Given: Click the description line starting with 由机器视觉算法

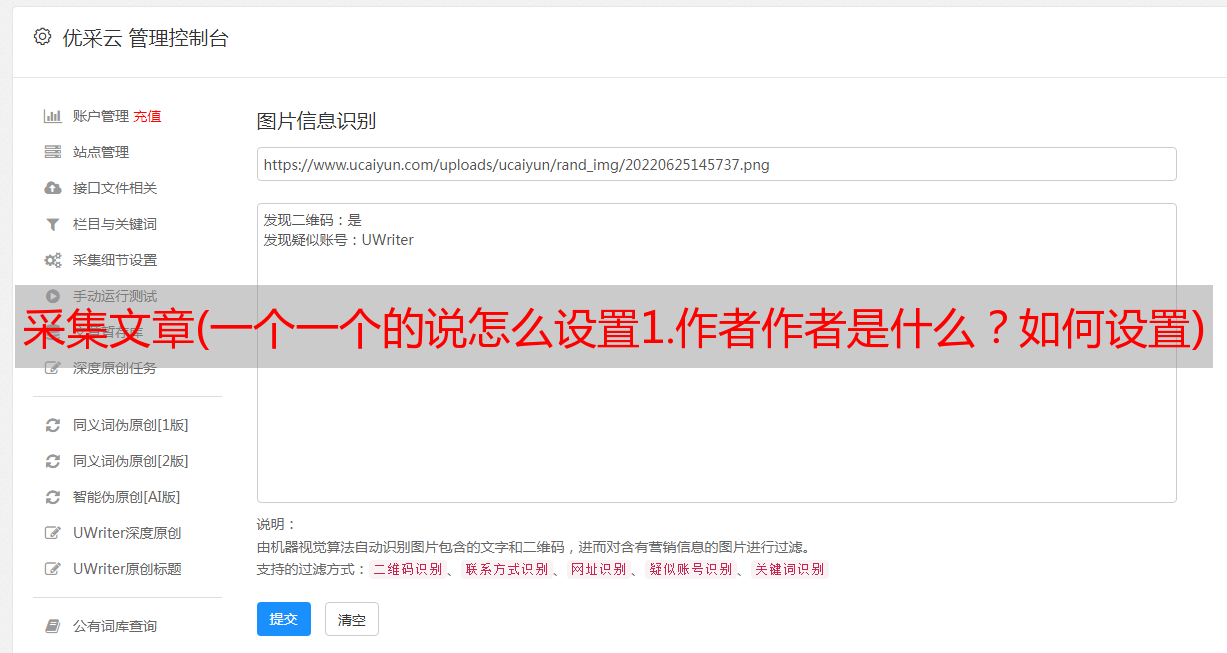Looking at the screenshot, I should [x=533, y=547].
